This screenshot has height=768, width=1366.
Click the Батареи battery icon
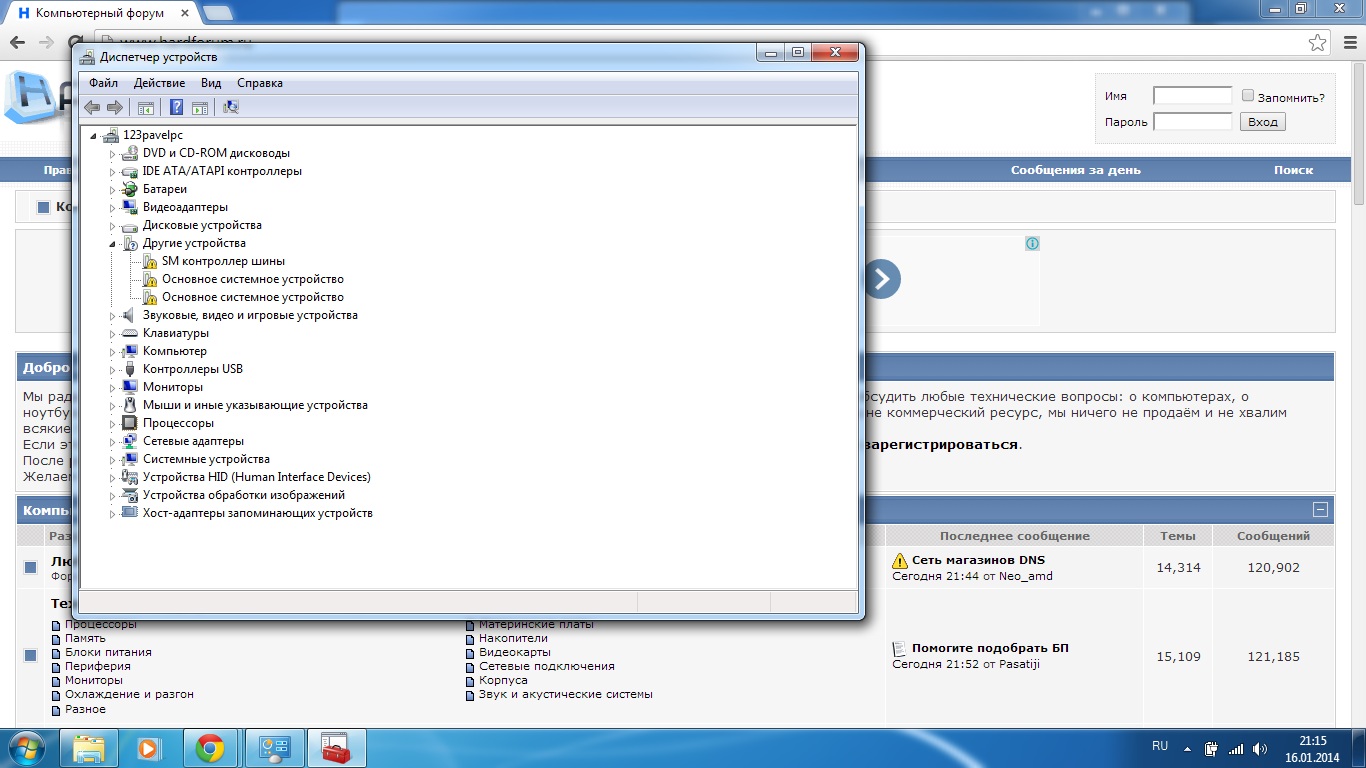coord(129,189)
